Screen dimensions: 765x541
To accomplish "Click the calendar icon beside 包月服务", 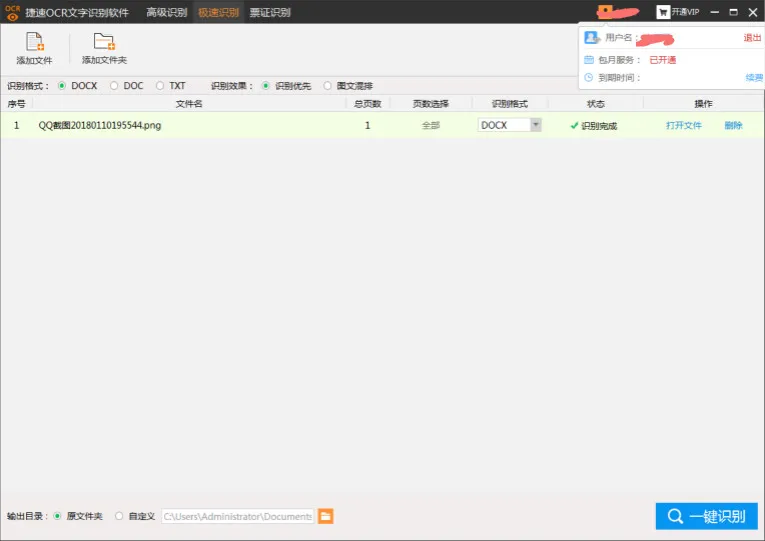I will tap(589, 60).
